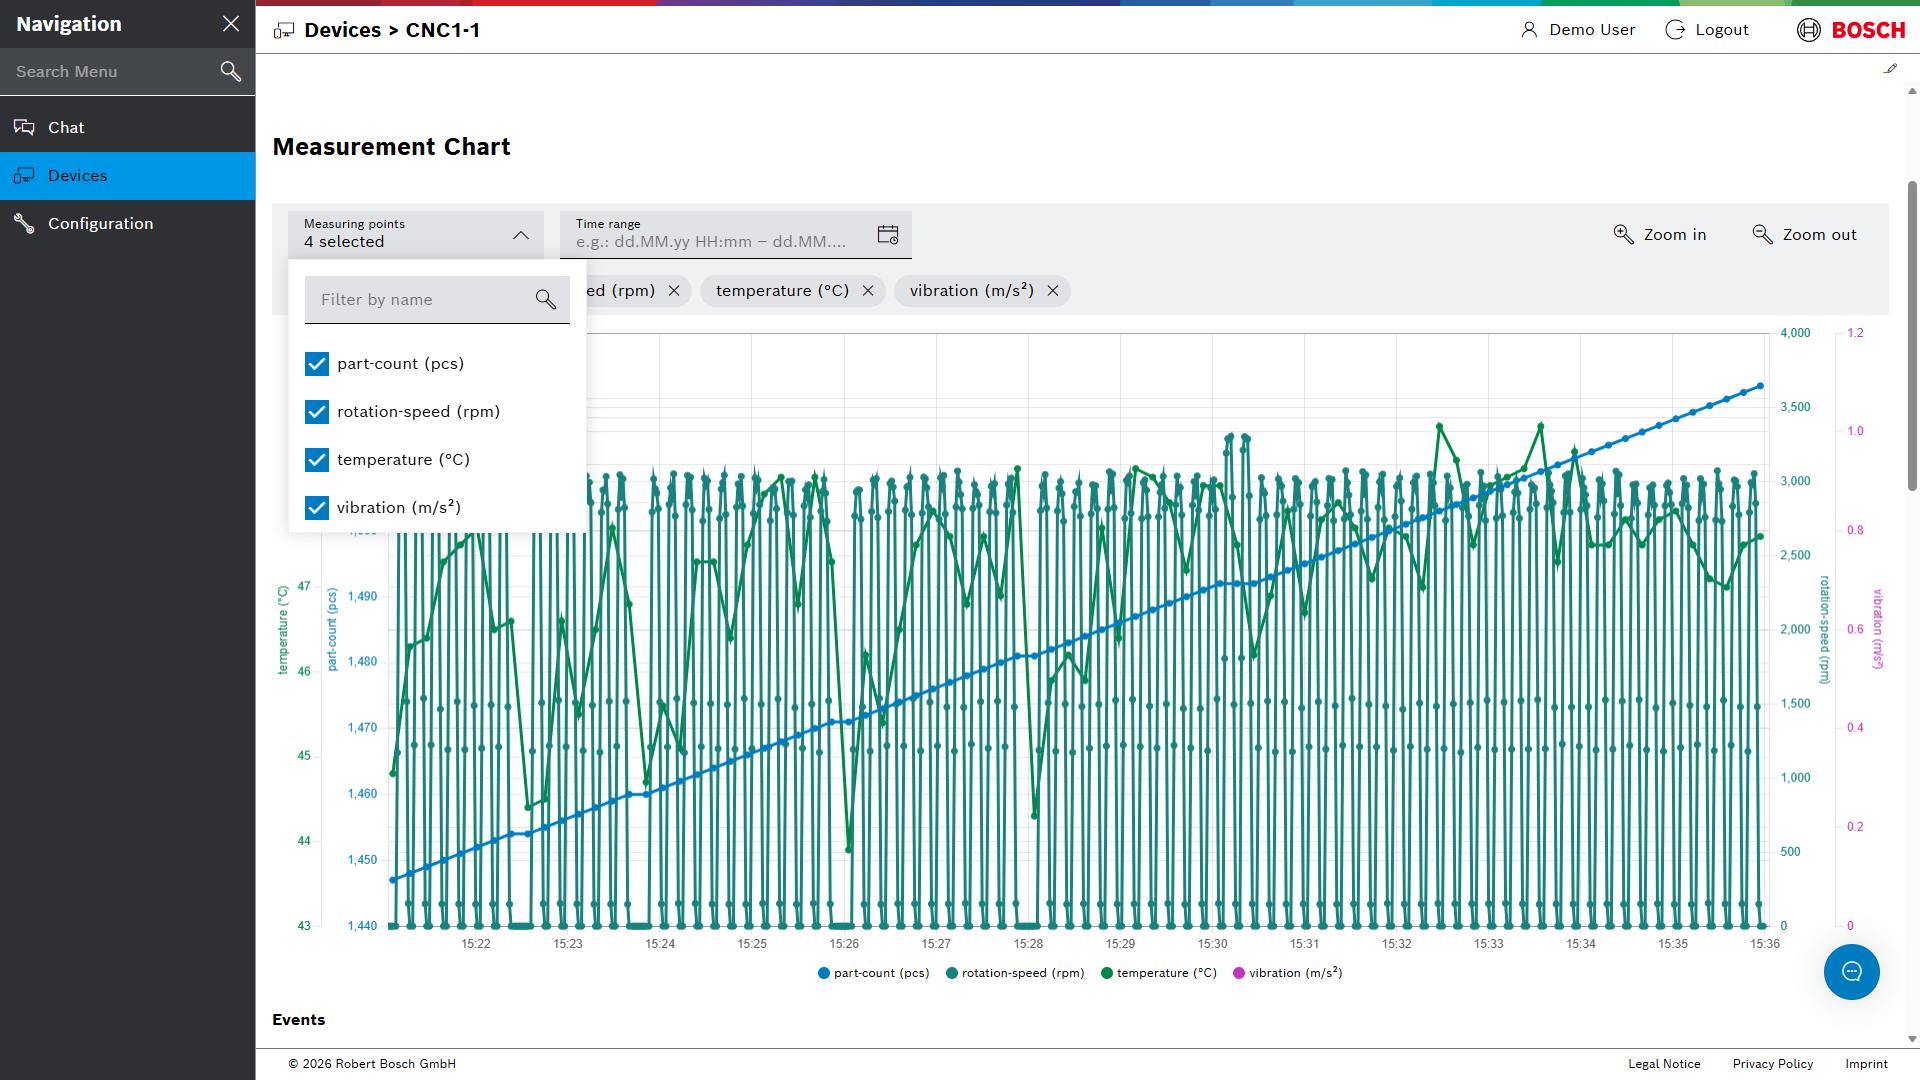Screen dimensions: 1920x1080
Task: Toggle rotation-speed (rpm) legend entry
Action: 1015,973
